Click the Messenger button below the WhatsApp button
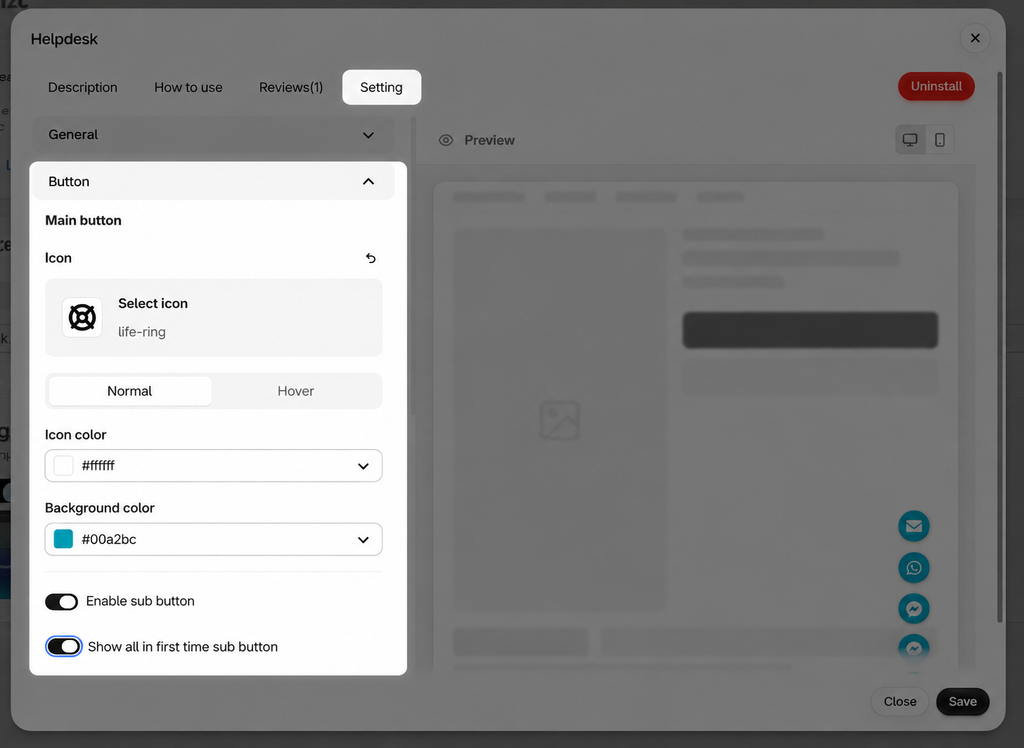The height and width of the screenshot is (748, 1024). click(914, 609)
